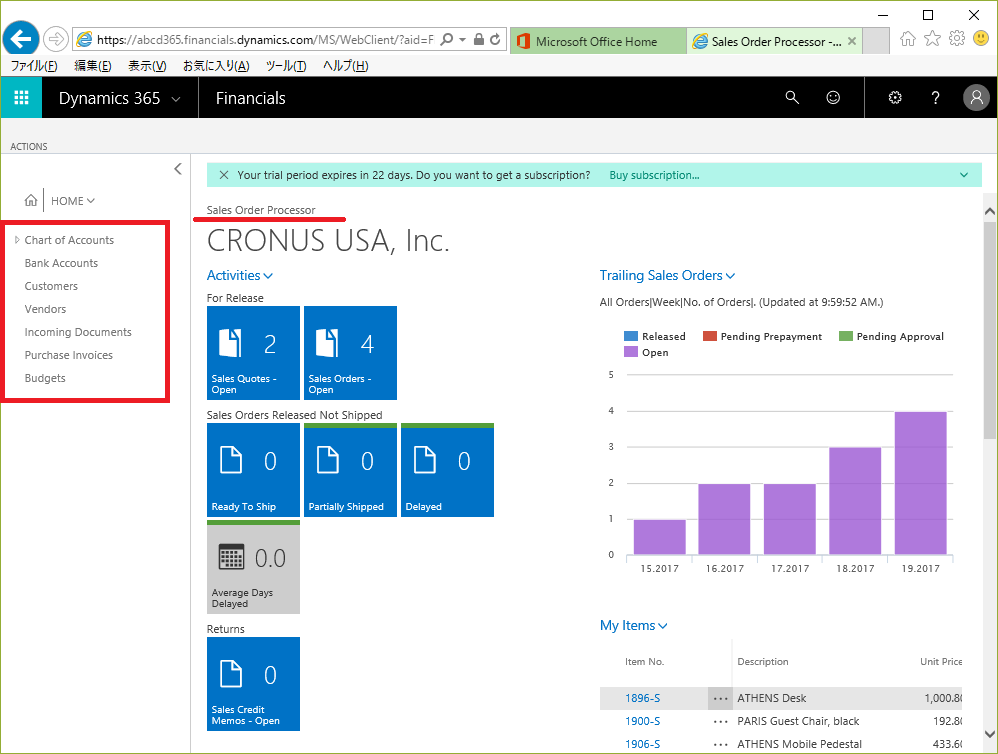The image size is (998, 754).
Task: Switch to the Microsoft Office Home tab
Action: [598, 41]
